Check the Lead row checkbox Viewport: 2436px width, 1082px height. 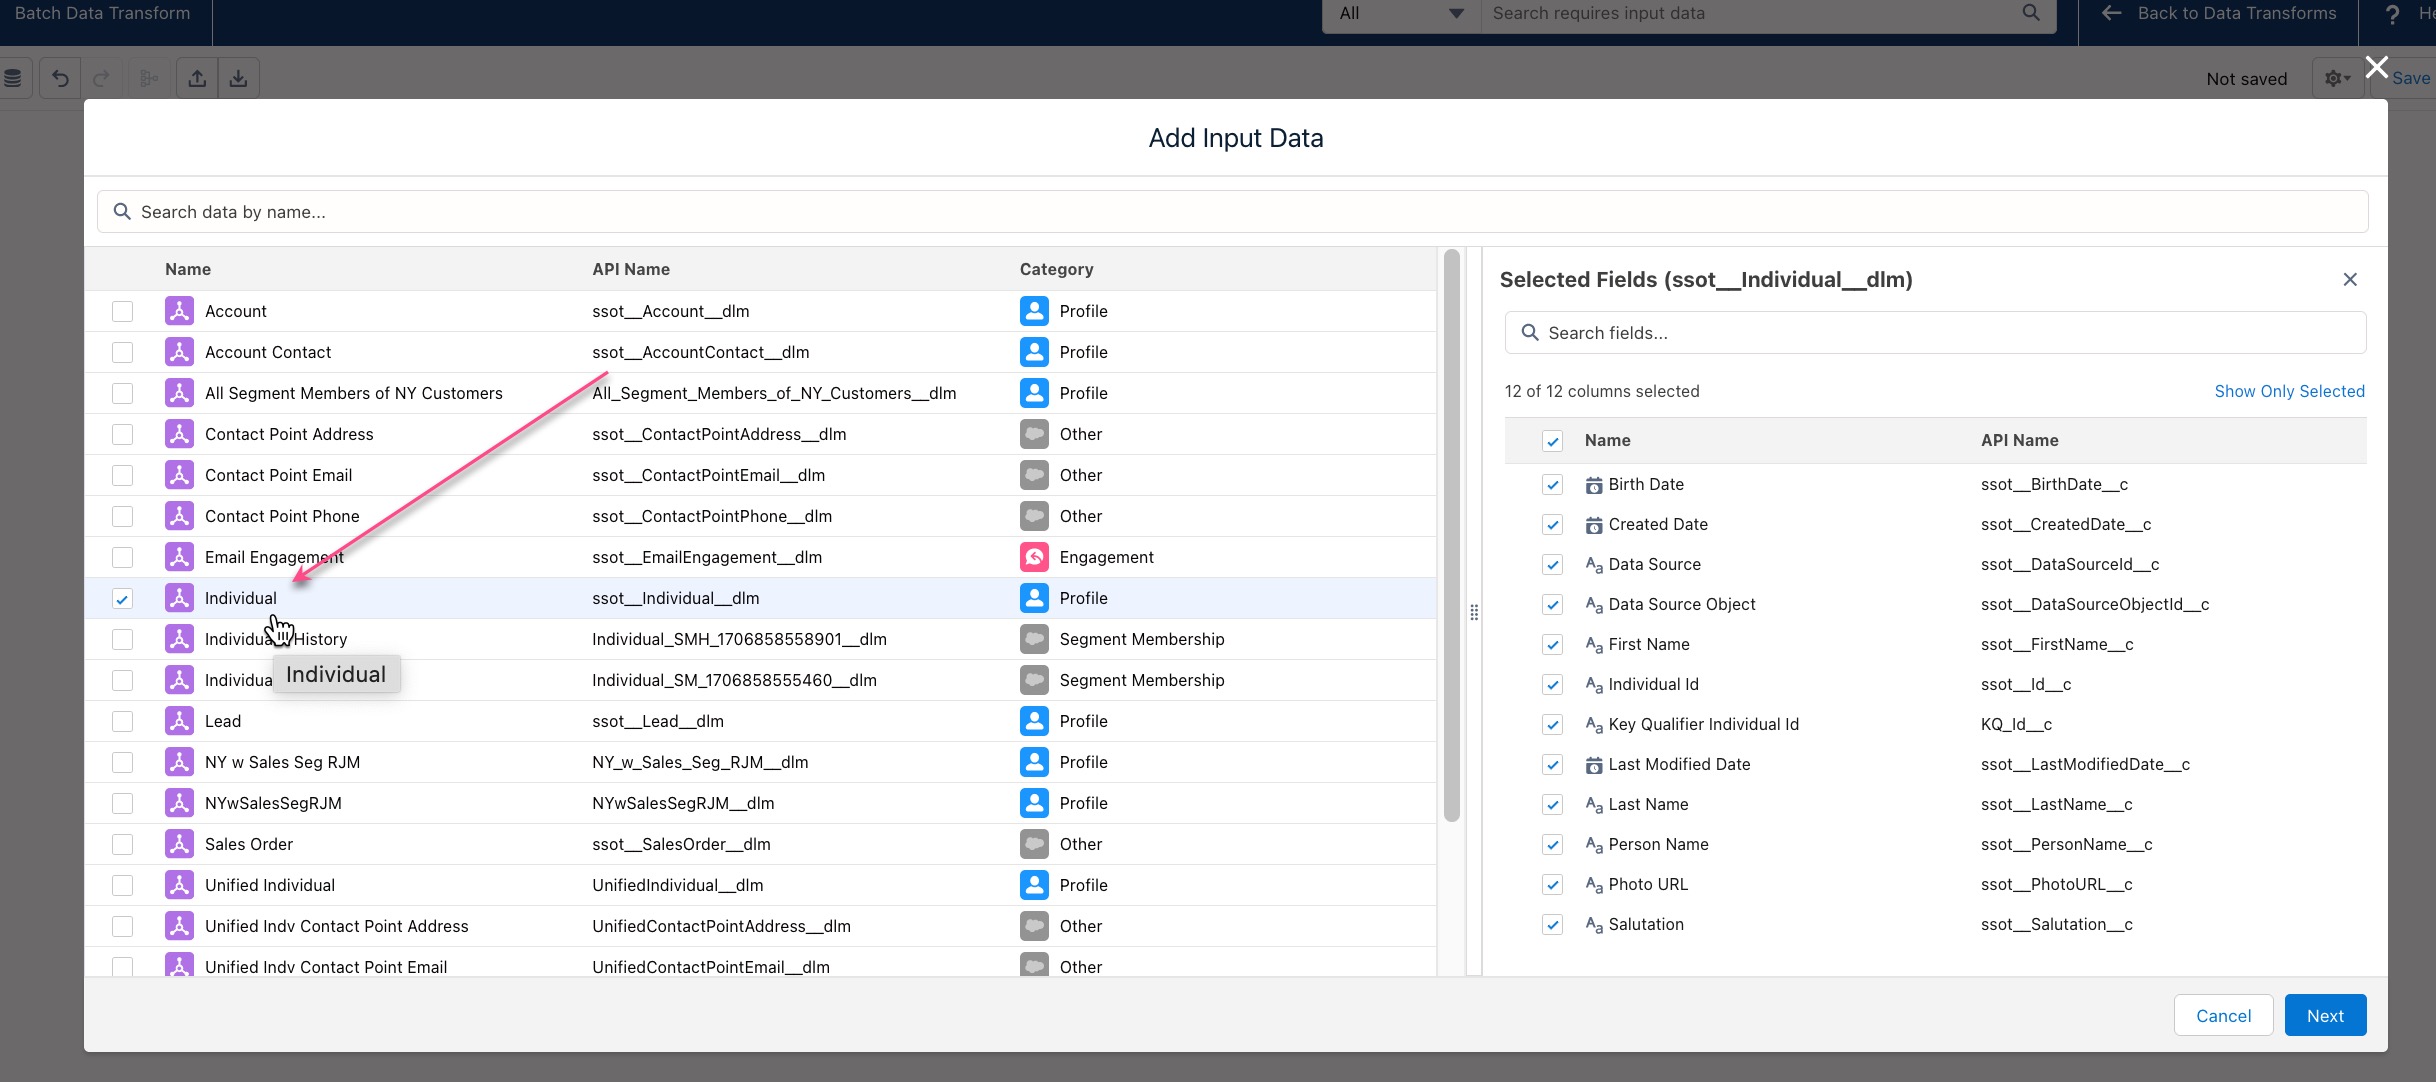click(122, 722)
